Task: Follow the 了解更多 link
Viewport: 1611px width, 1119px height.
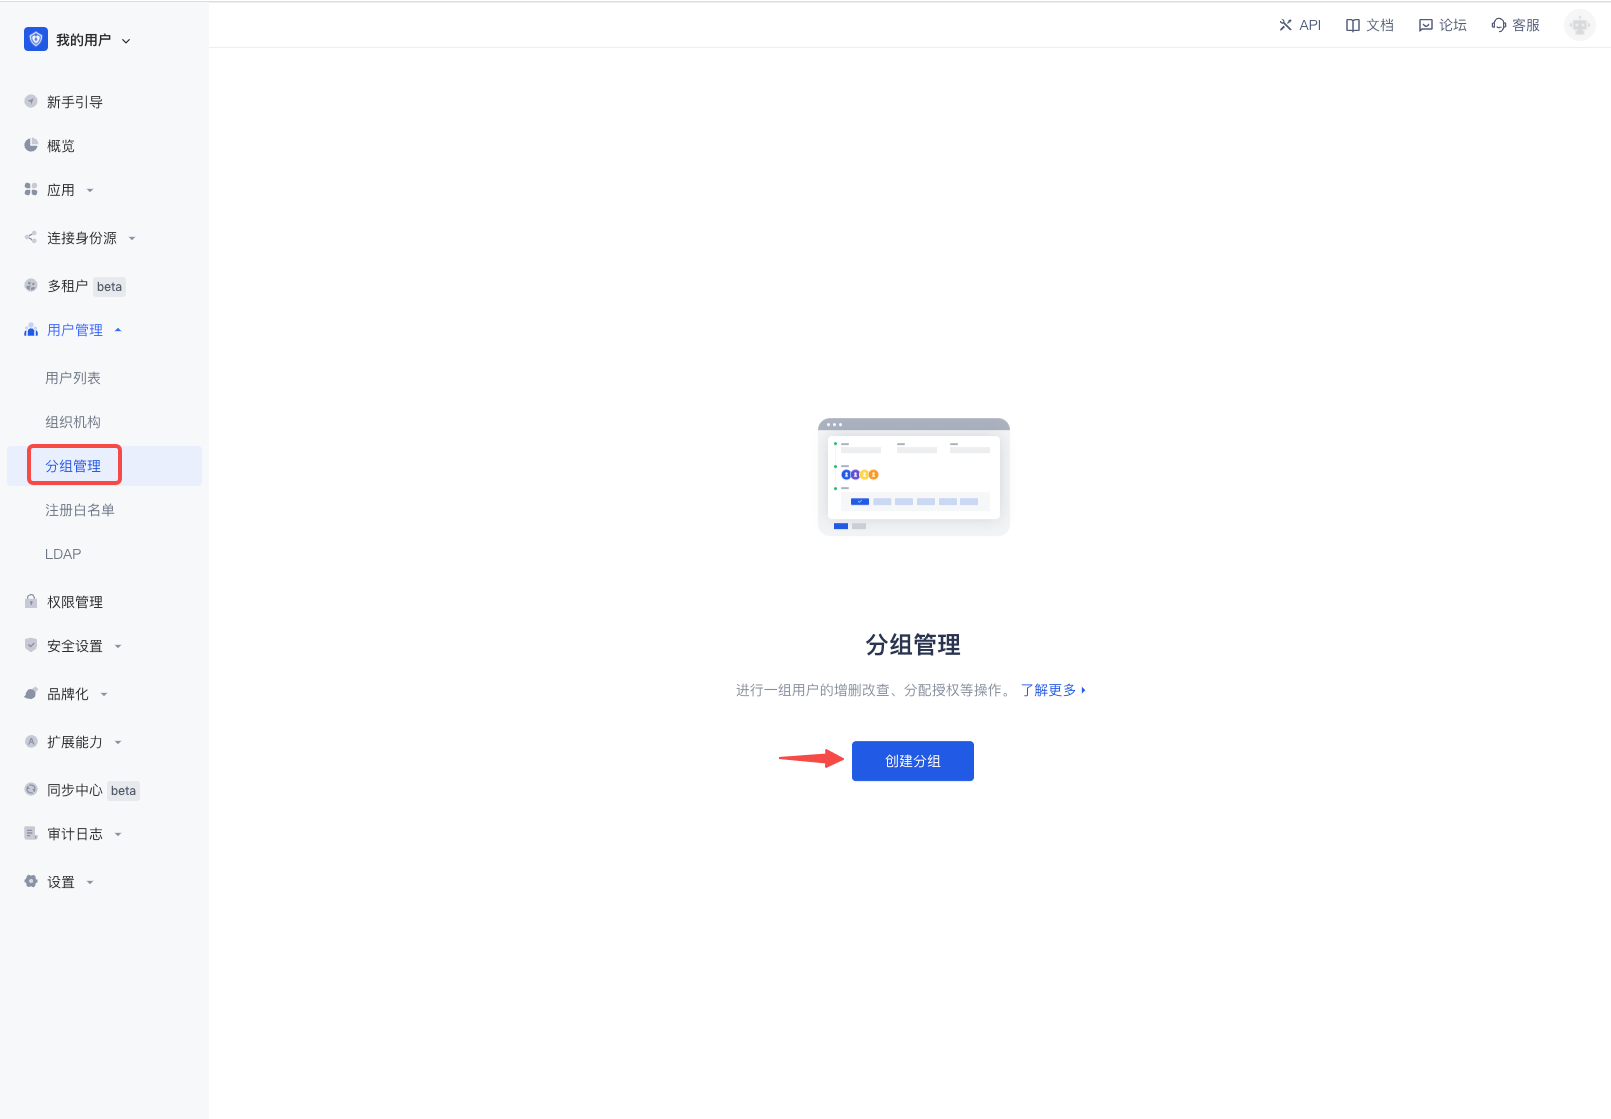Action: (1051, 690)
